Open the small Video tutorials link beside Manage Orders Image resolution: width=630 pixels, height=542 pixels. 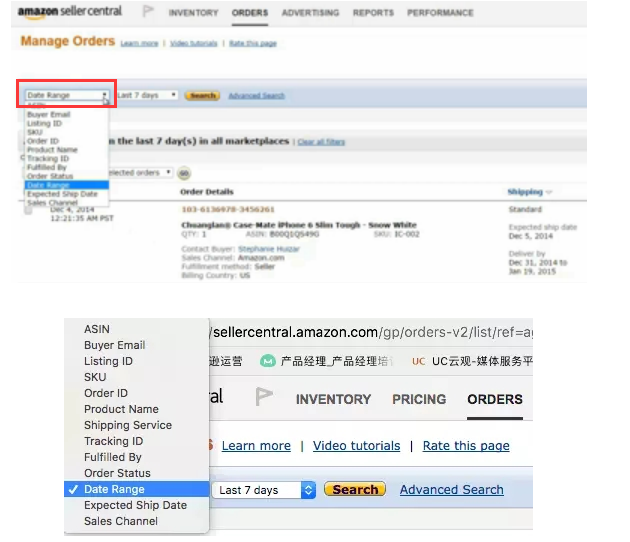(x=194, y=43)
